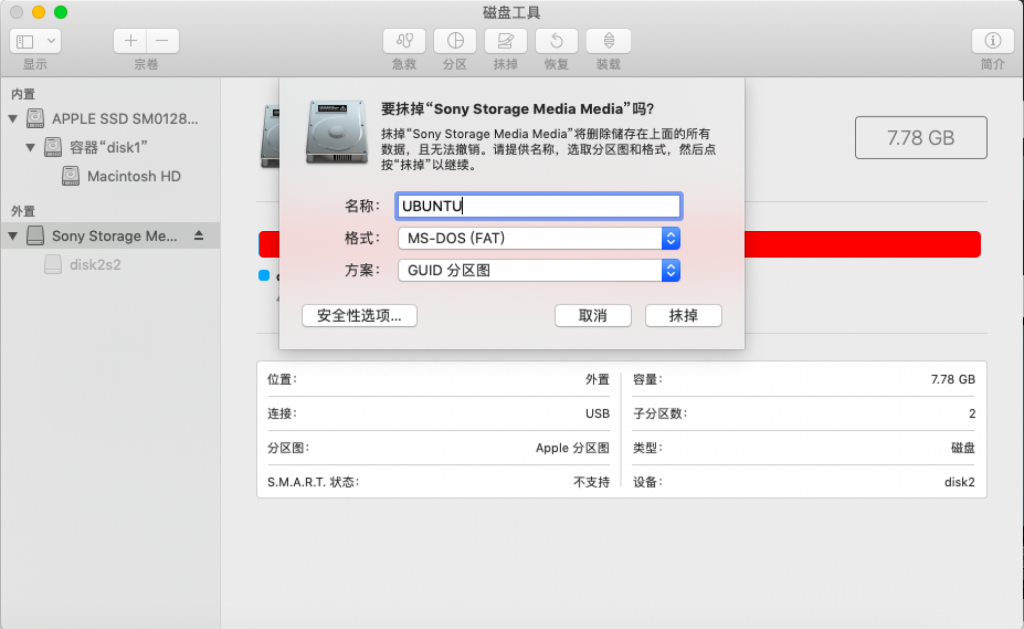Click the Erase (抹掉) toolbar icon
The height and width of the screenshot is (629, 1024).
point(506,41)
